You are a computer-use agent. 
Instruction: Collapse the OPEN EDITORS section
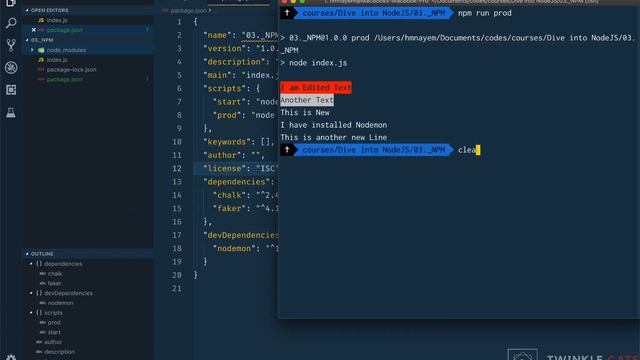50,10
